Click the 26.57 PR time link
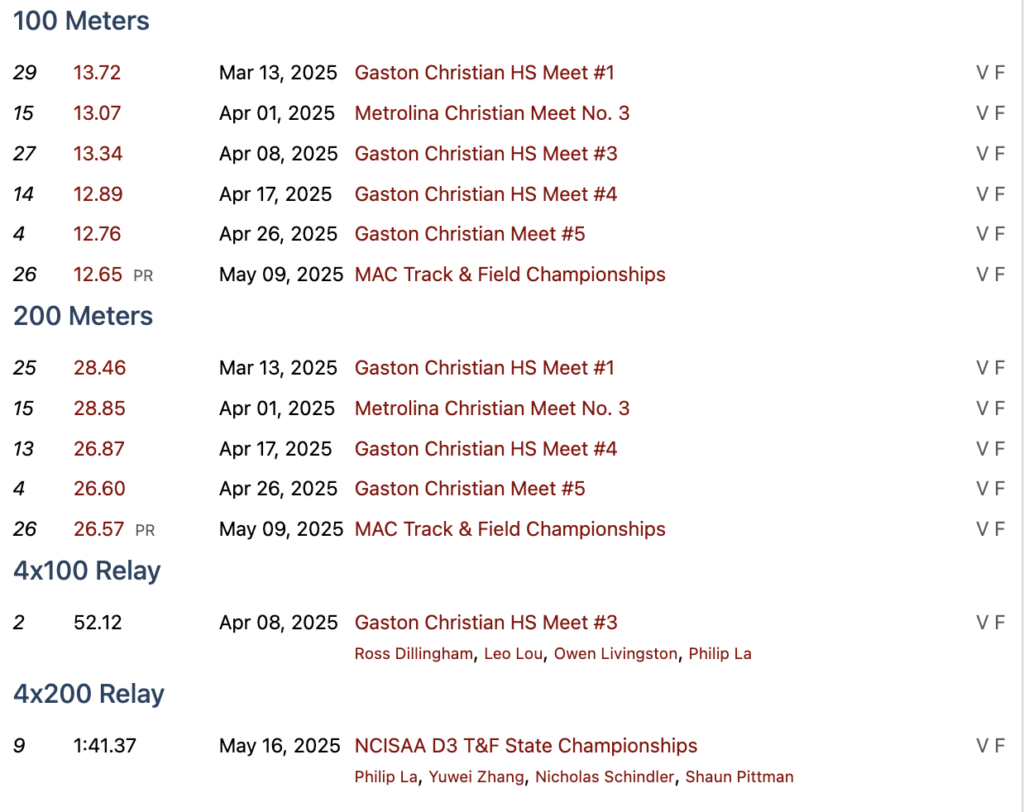The width and height of the screenshot is (1024, 812). point(99,529)
